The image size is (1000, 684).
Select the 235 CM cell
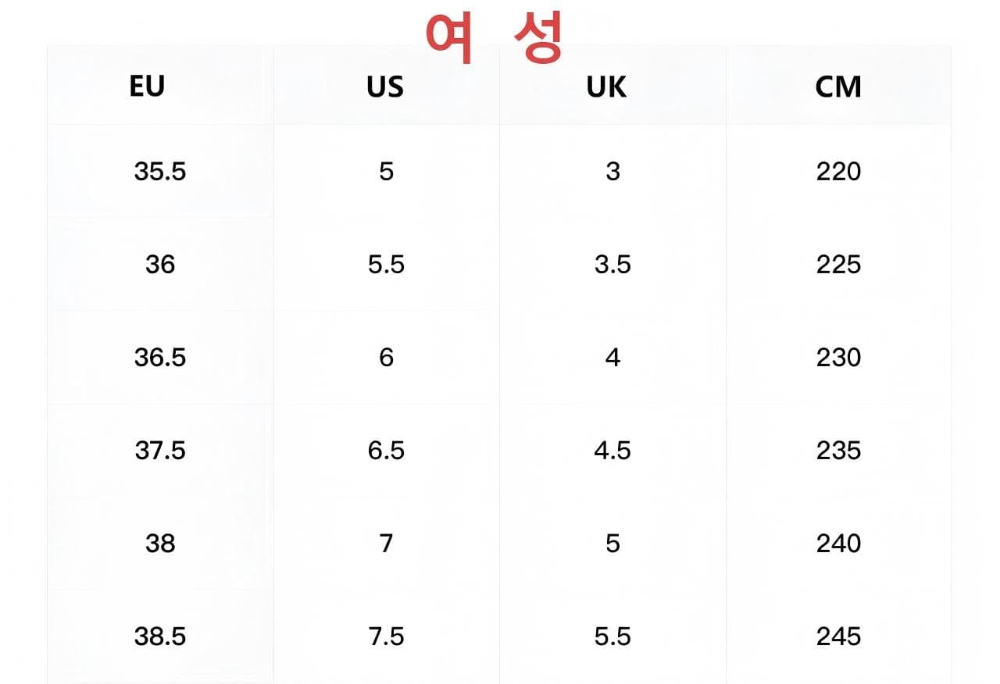coord(839,450)
